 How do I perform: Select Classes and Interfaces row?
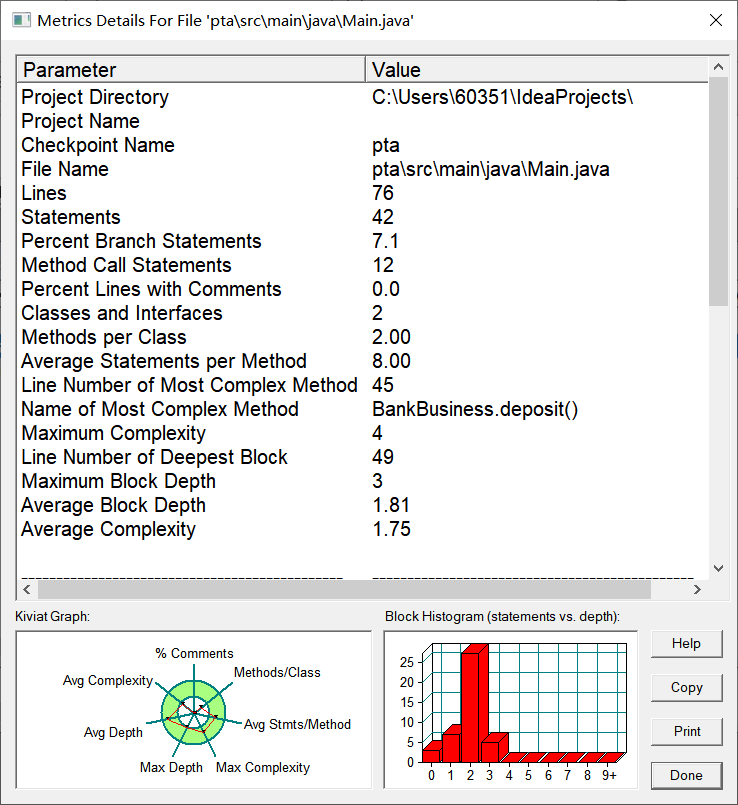click(363, 313)
